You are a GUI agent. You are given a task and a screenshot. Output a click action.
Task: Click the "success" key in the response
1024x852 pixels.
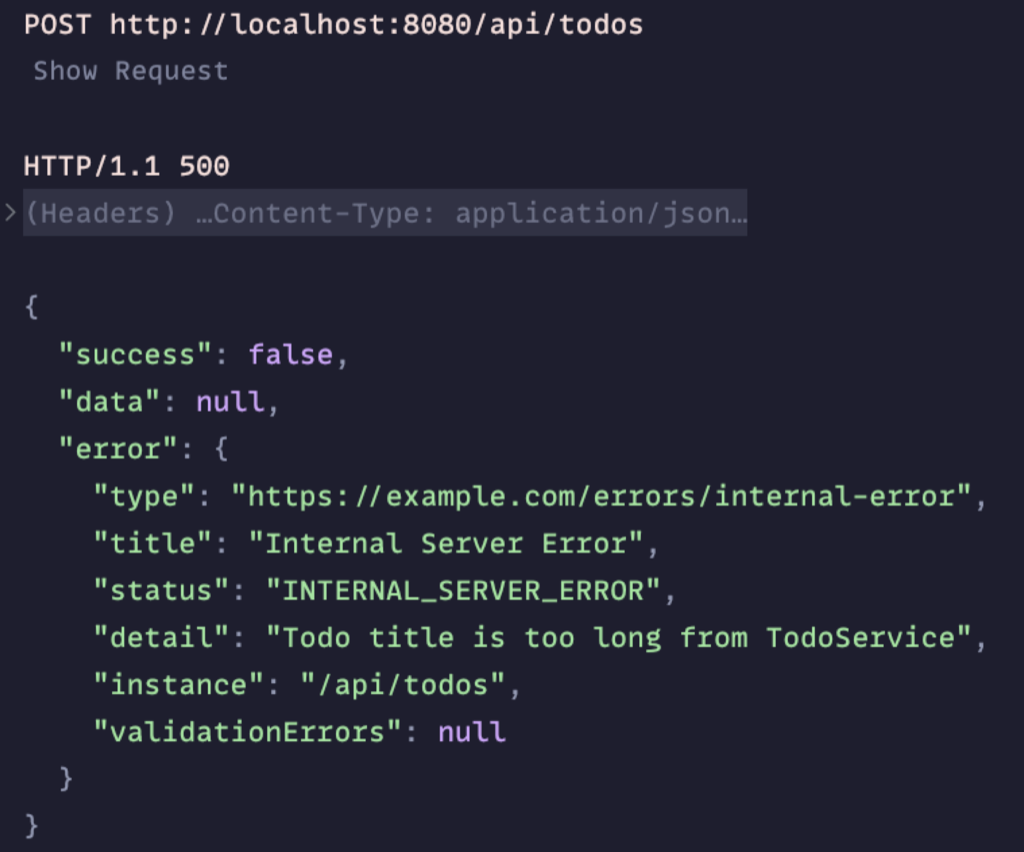[135, 355]
